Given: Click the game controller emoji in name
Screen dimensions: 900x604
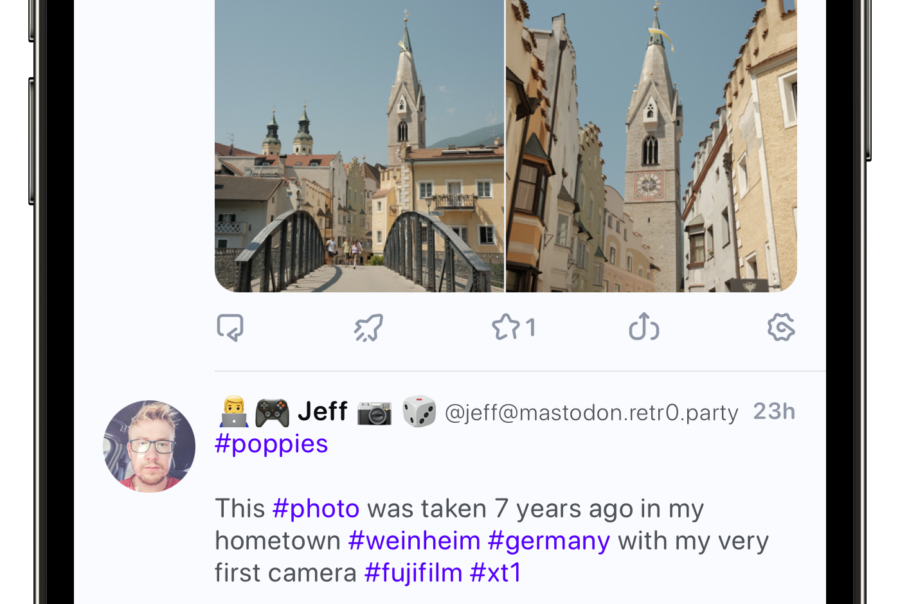Looking at the screenshot, I should click(x=272, y=413).
